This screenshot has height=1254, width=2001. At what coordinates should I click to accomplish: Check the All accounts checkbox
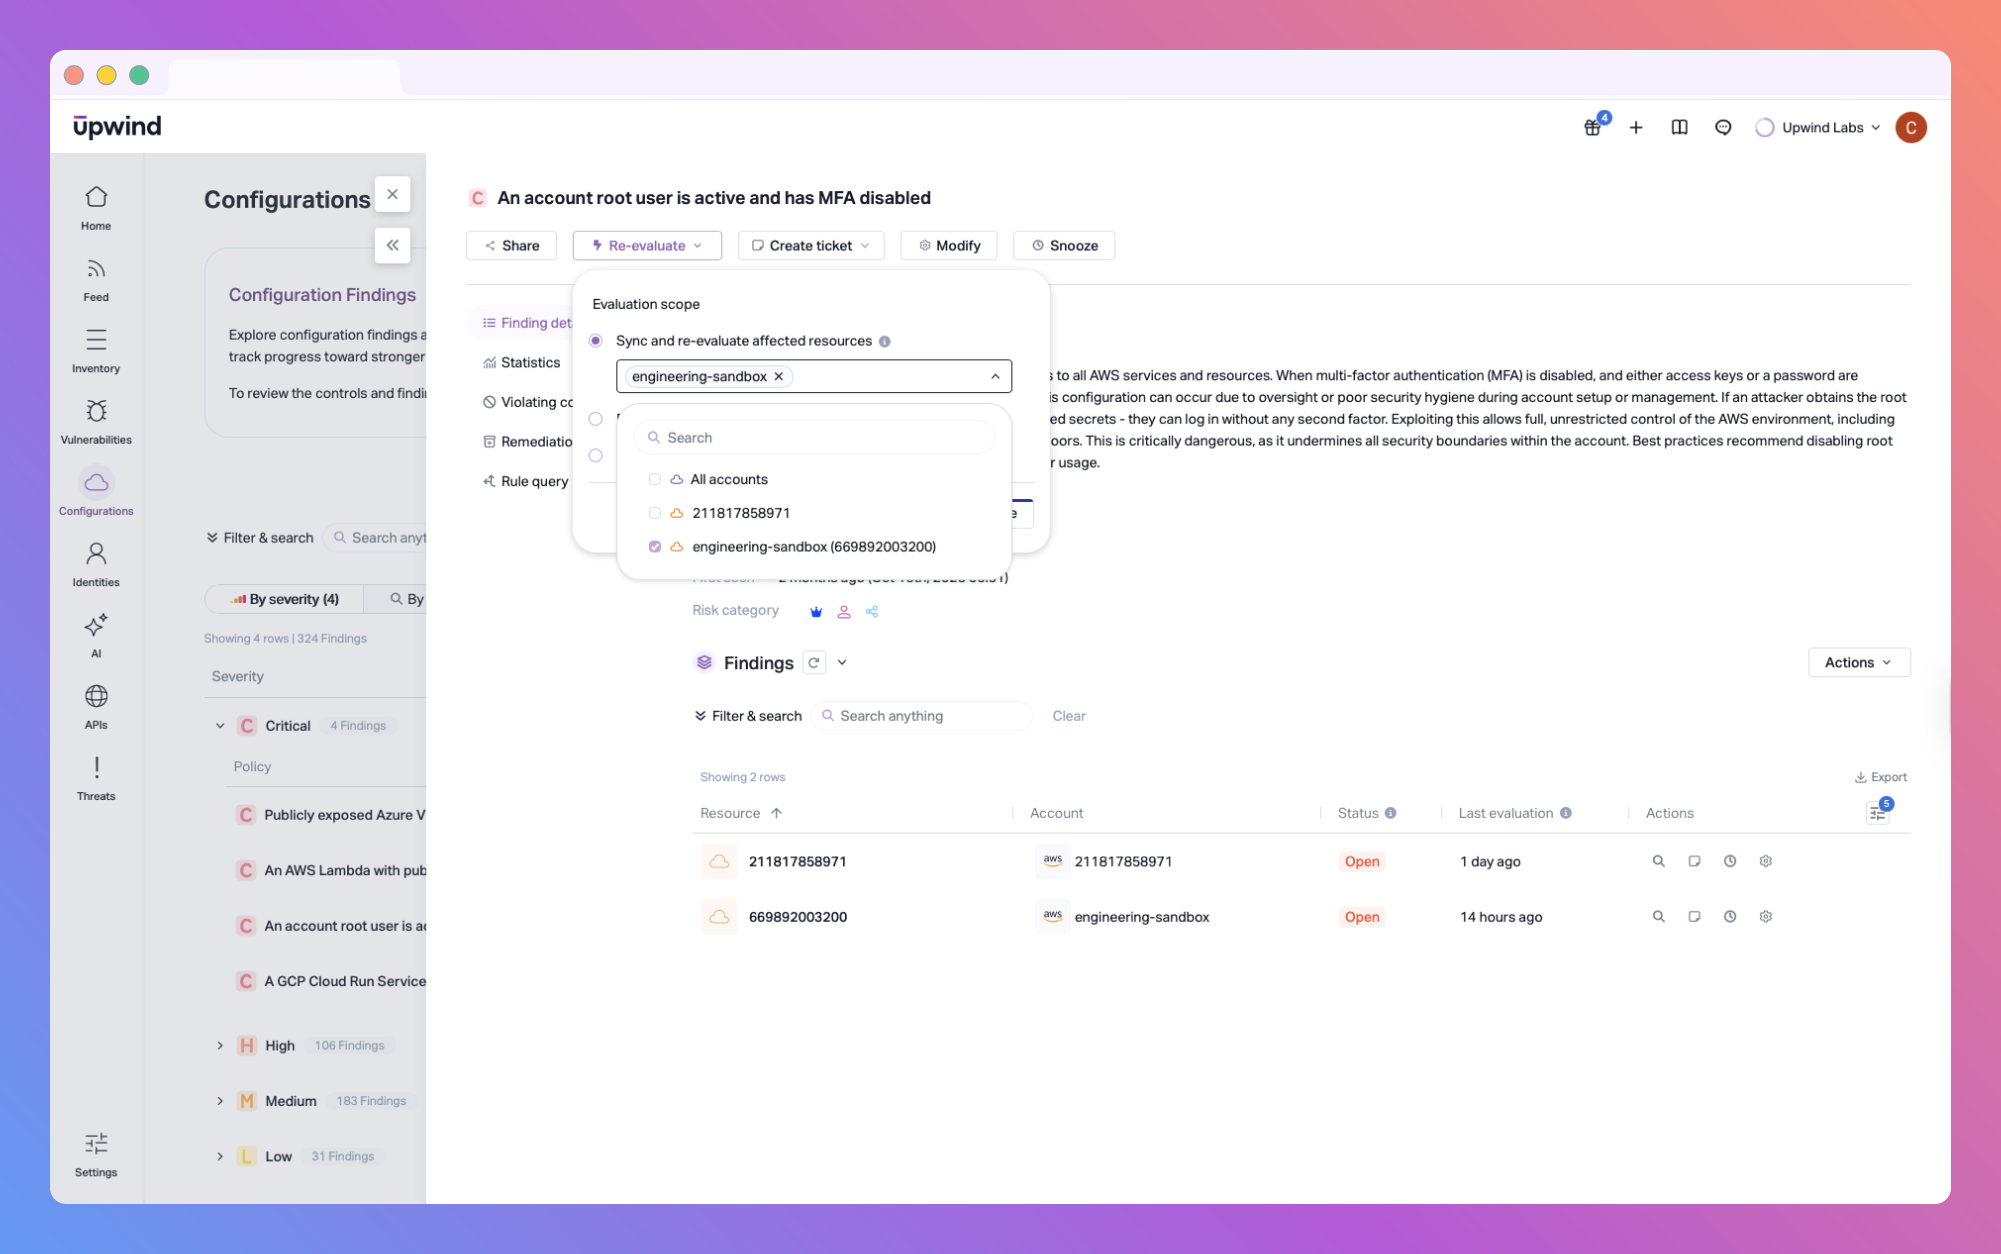point(655,480)
